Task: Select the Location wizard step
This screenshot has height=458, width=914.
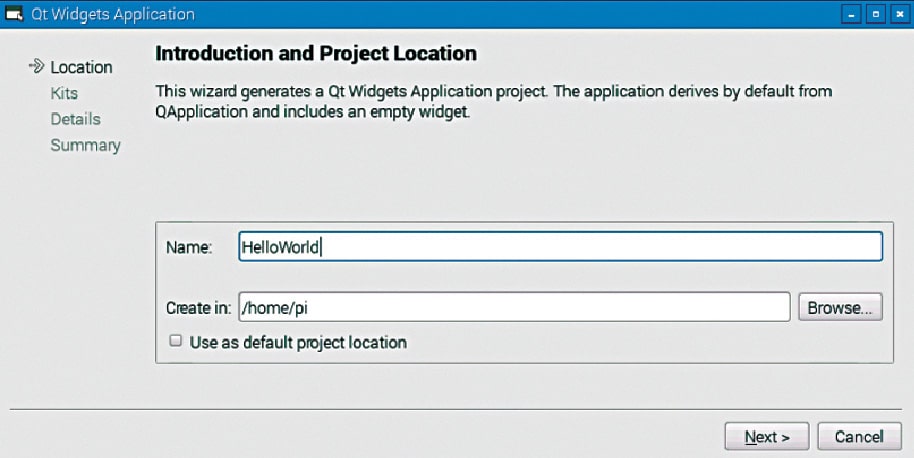Action: (81, 67)
